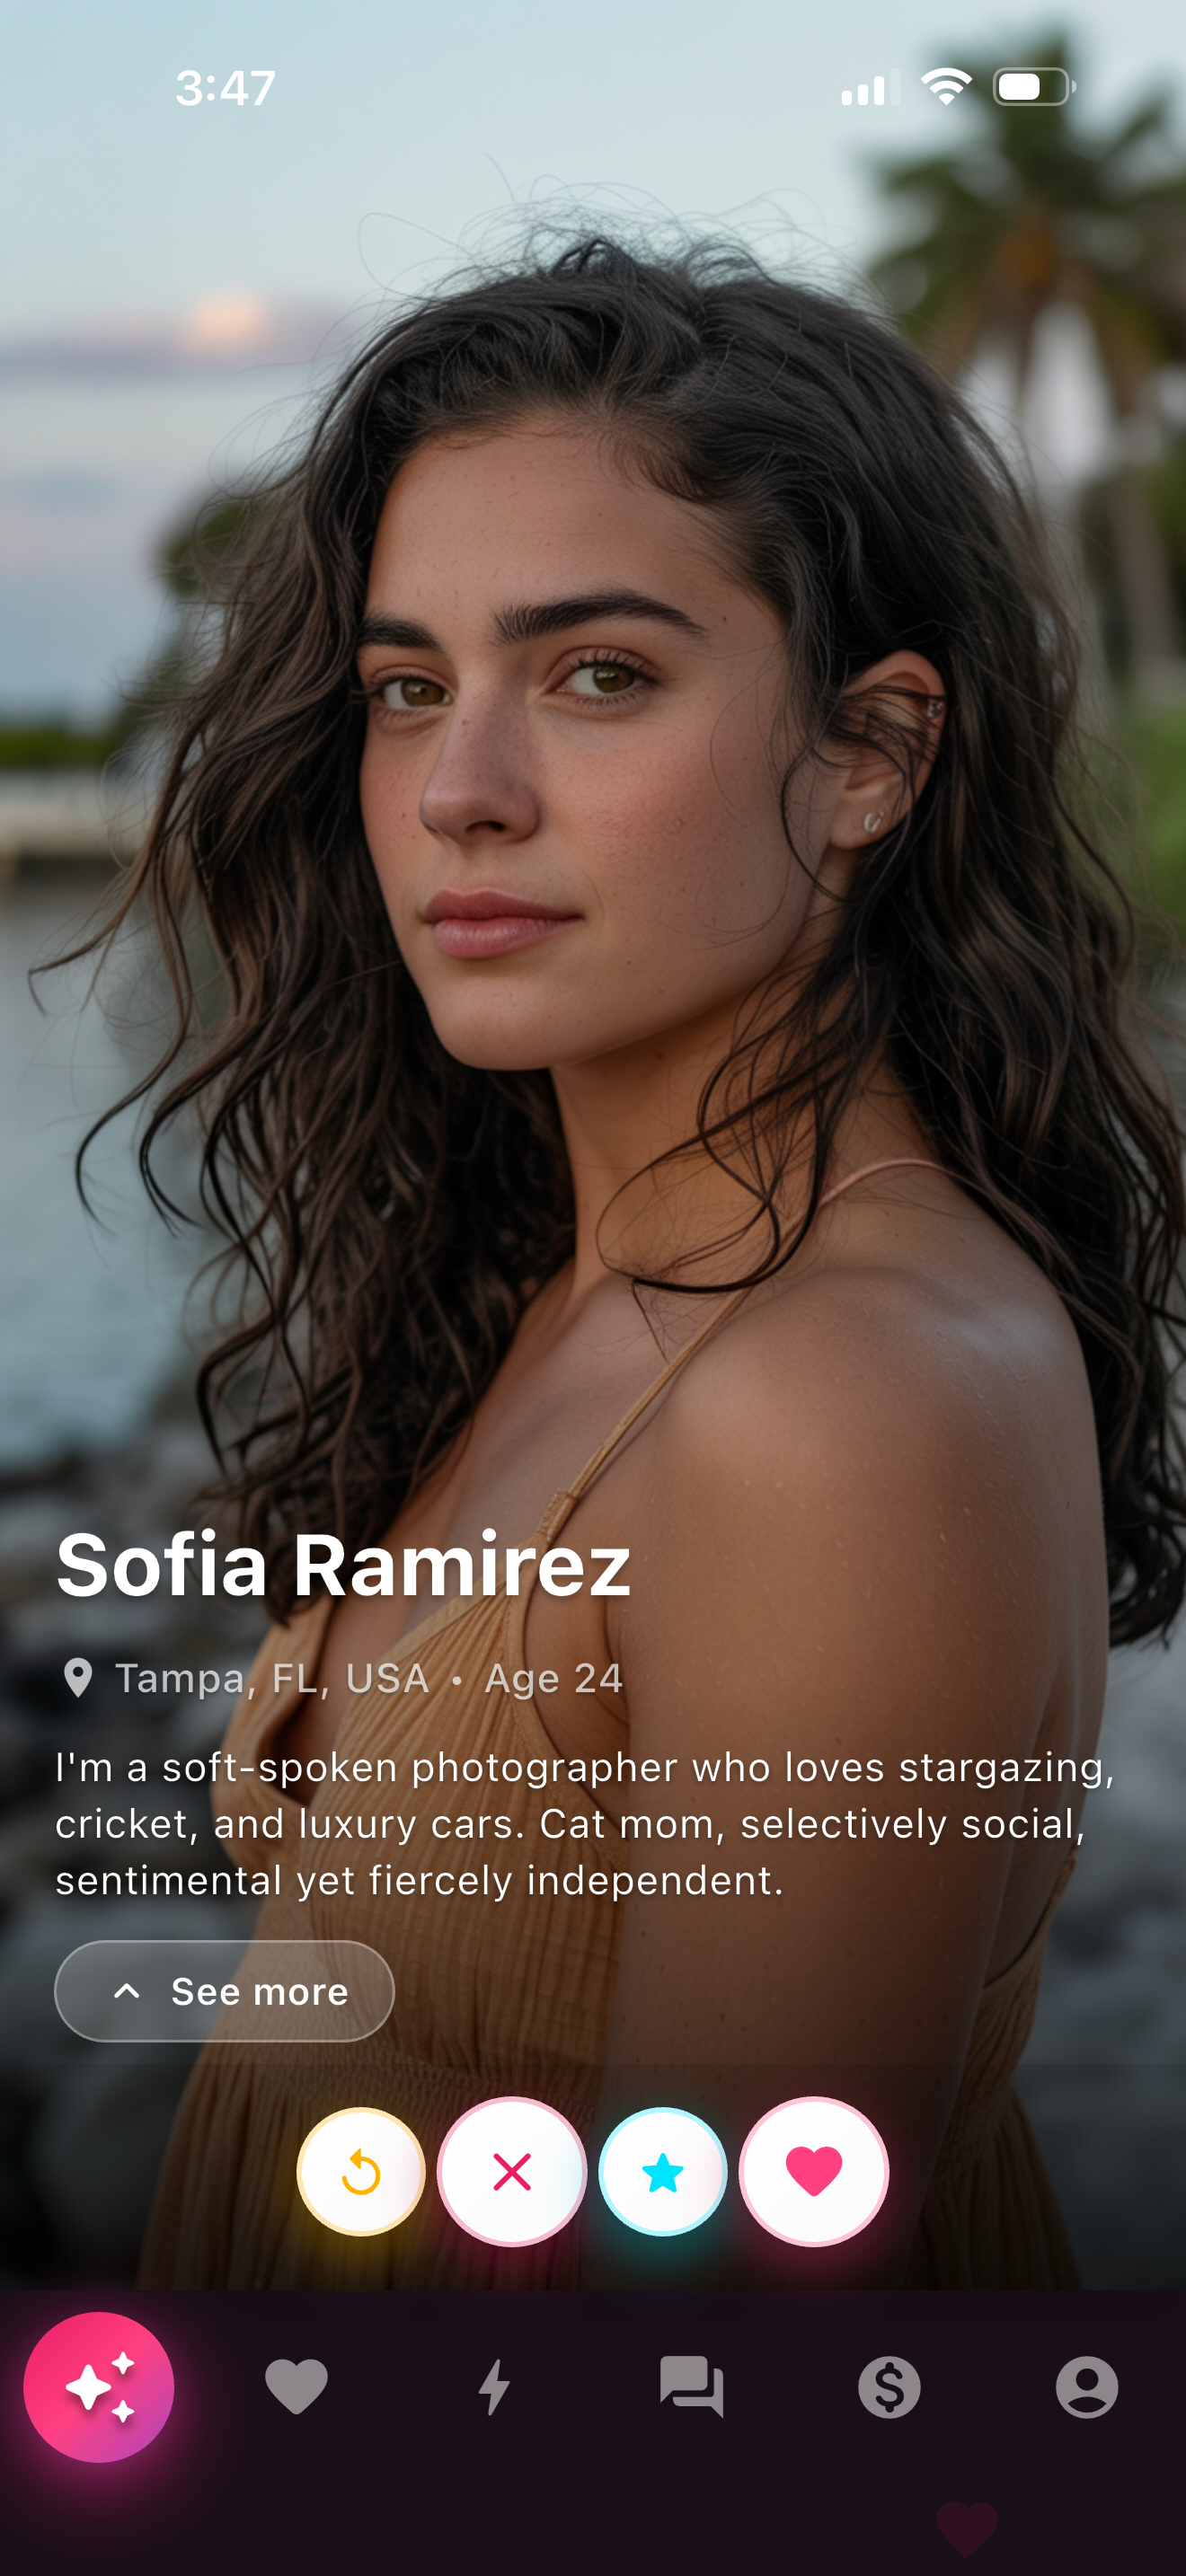Tap the name Sofia Ramirez
This screenshot has height=2576, width=1186.
pyautogui.click(x=343, y=1565)
